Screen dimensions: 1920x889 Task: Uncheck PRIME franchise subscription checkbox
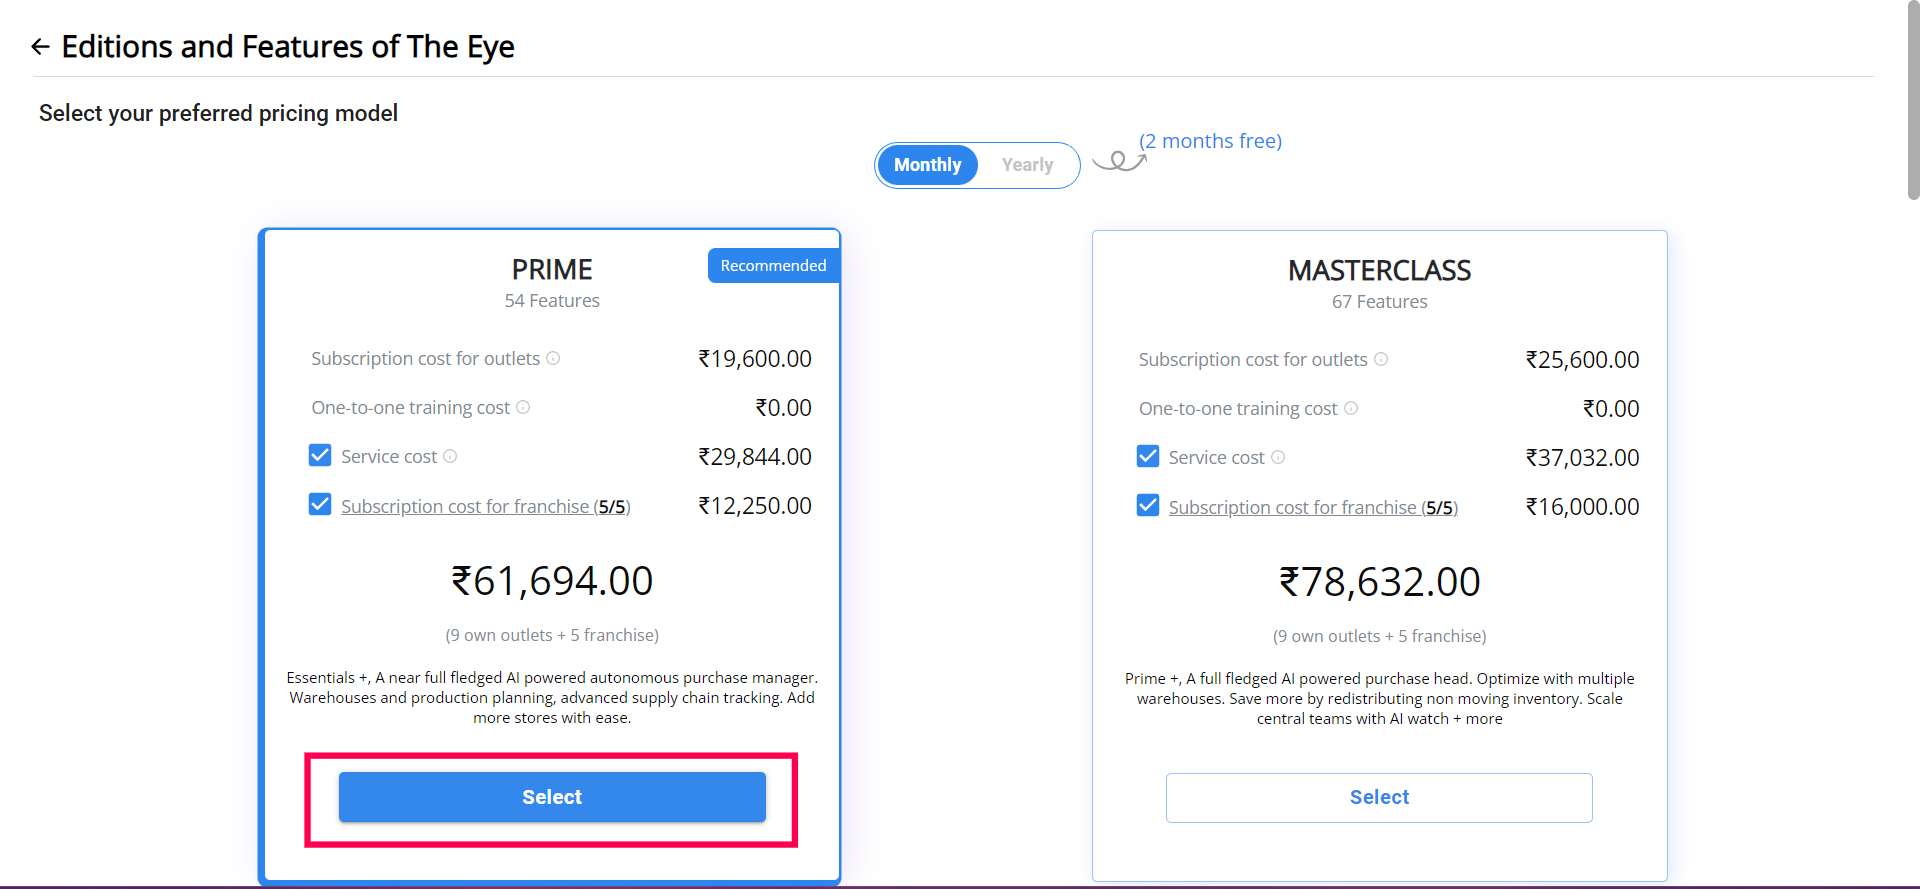point(320,505)
